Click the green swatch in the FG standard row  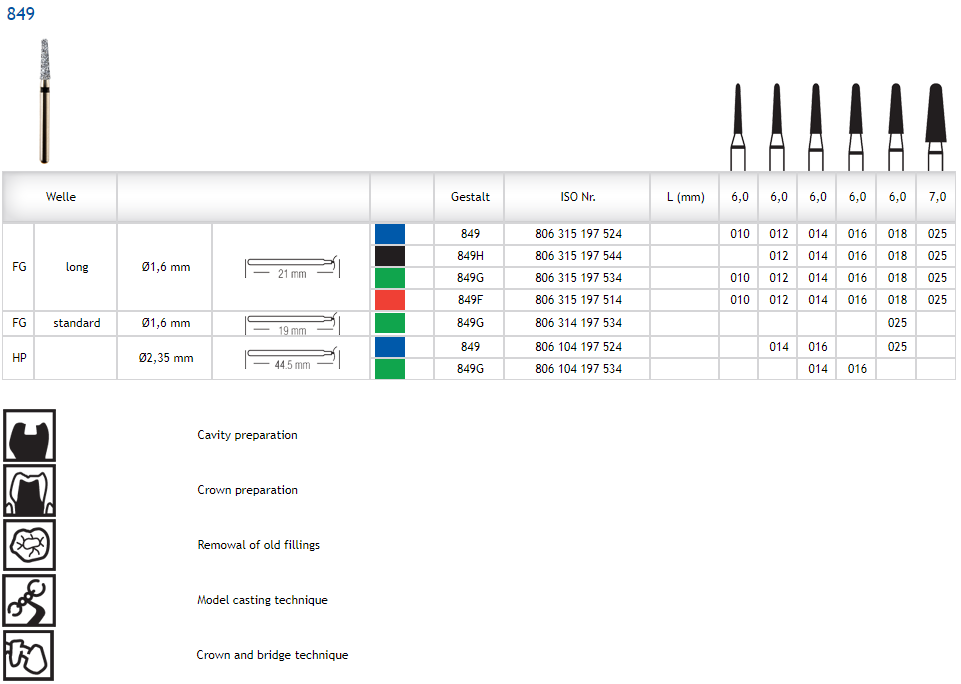coord(390,323)
